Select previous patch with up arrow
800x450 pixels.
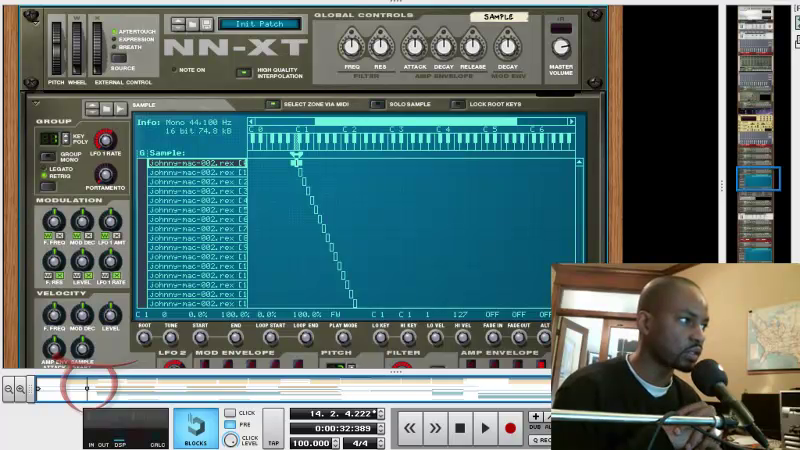click(178, 21)
